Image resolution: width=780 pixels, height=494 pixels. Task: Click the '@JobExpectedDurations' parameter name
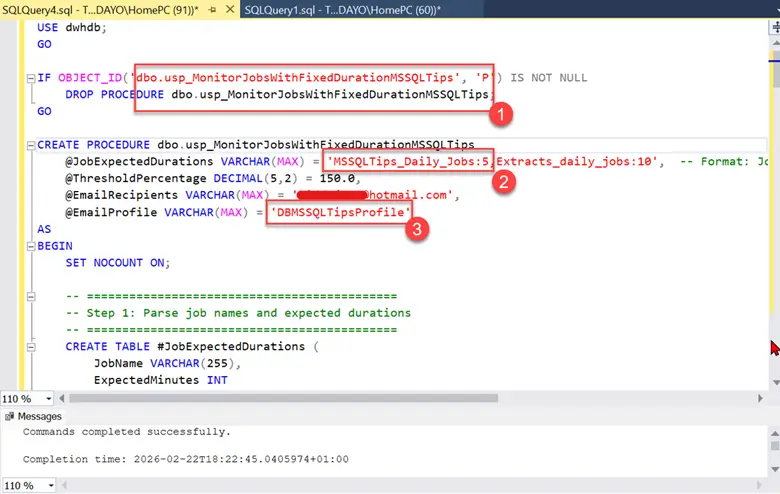139,162
